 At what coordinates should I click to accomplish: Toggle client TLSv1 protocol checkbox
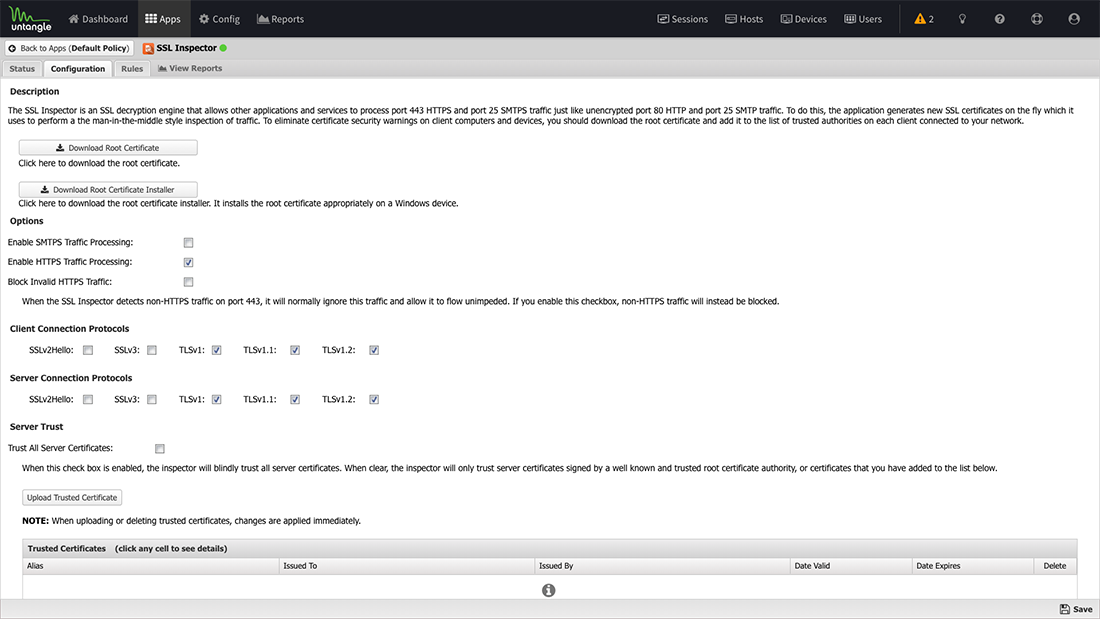(217, 350)
